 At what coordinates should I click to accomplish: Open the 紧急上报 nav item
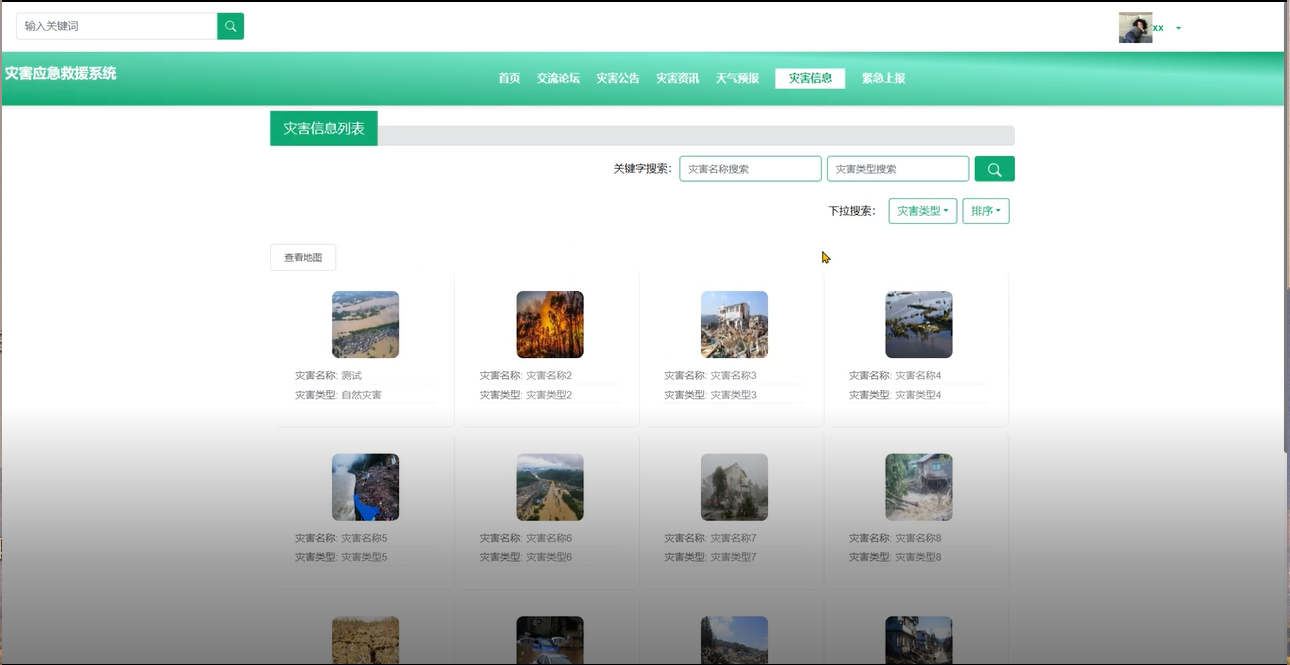884,78
